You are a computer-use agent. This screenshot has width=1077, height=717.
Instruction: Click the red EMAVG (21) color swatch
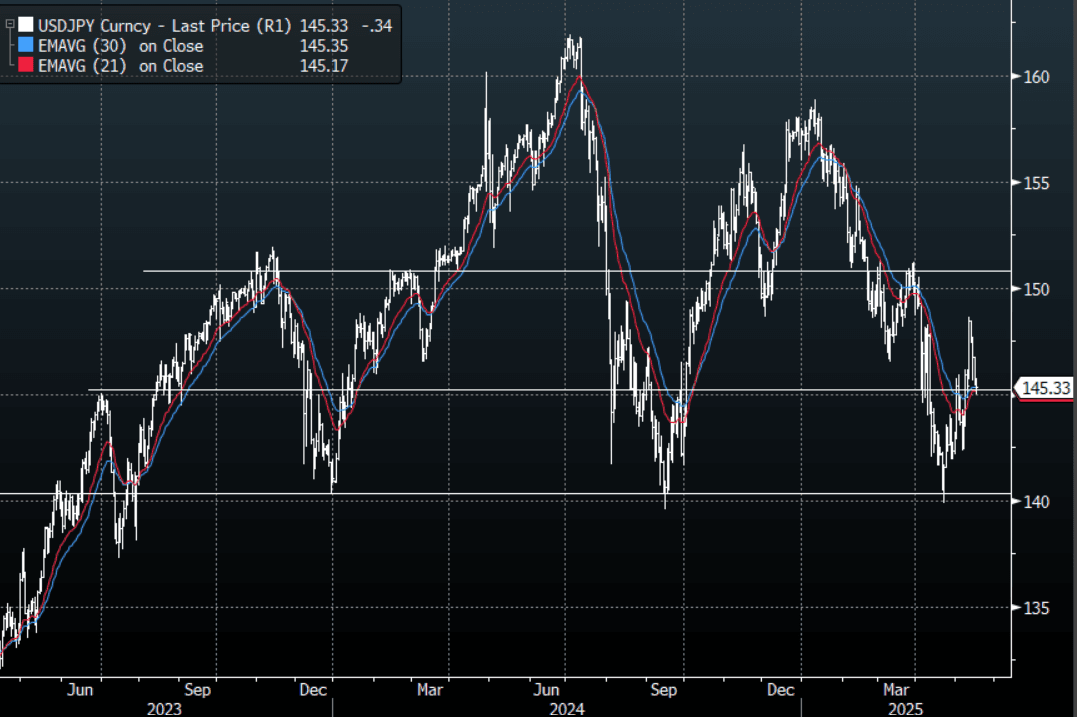27,66
